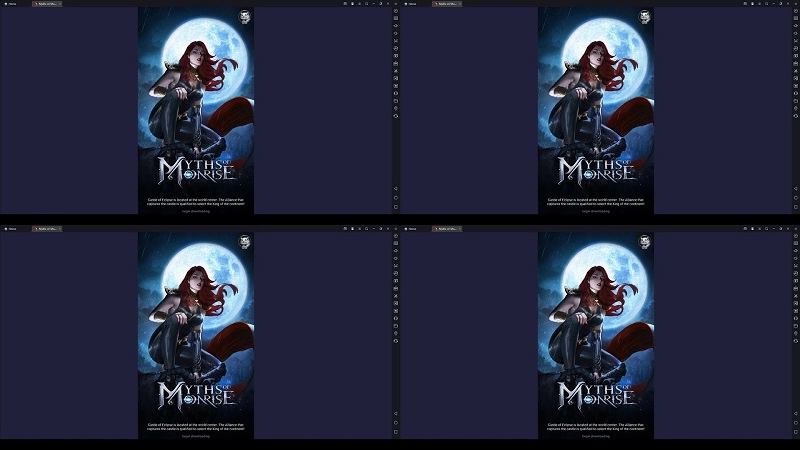Click studio badge logo in top-left game screen

(x=245, y=17)
